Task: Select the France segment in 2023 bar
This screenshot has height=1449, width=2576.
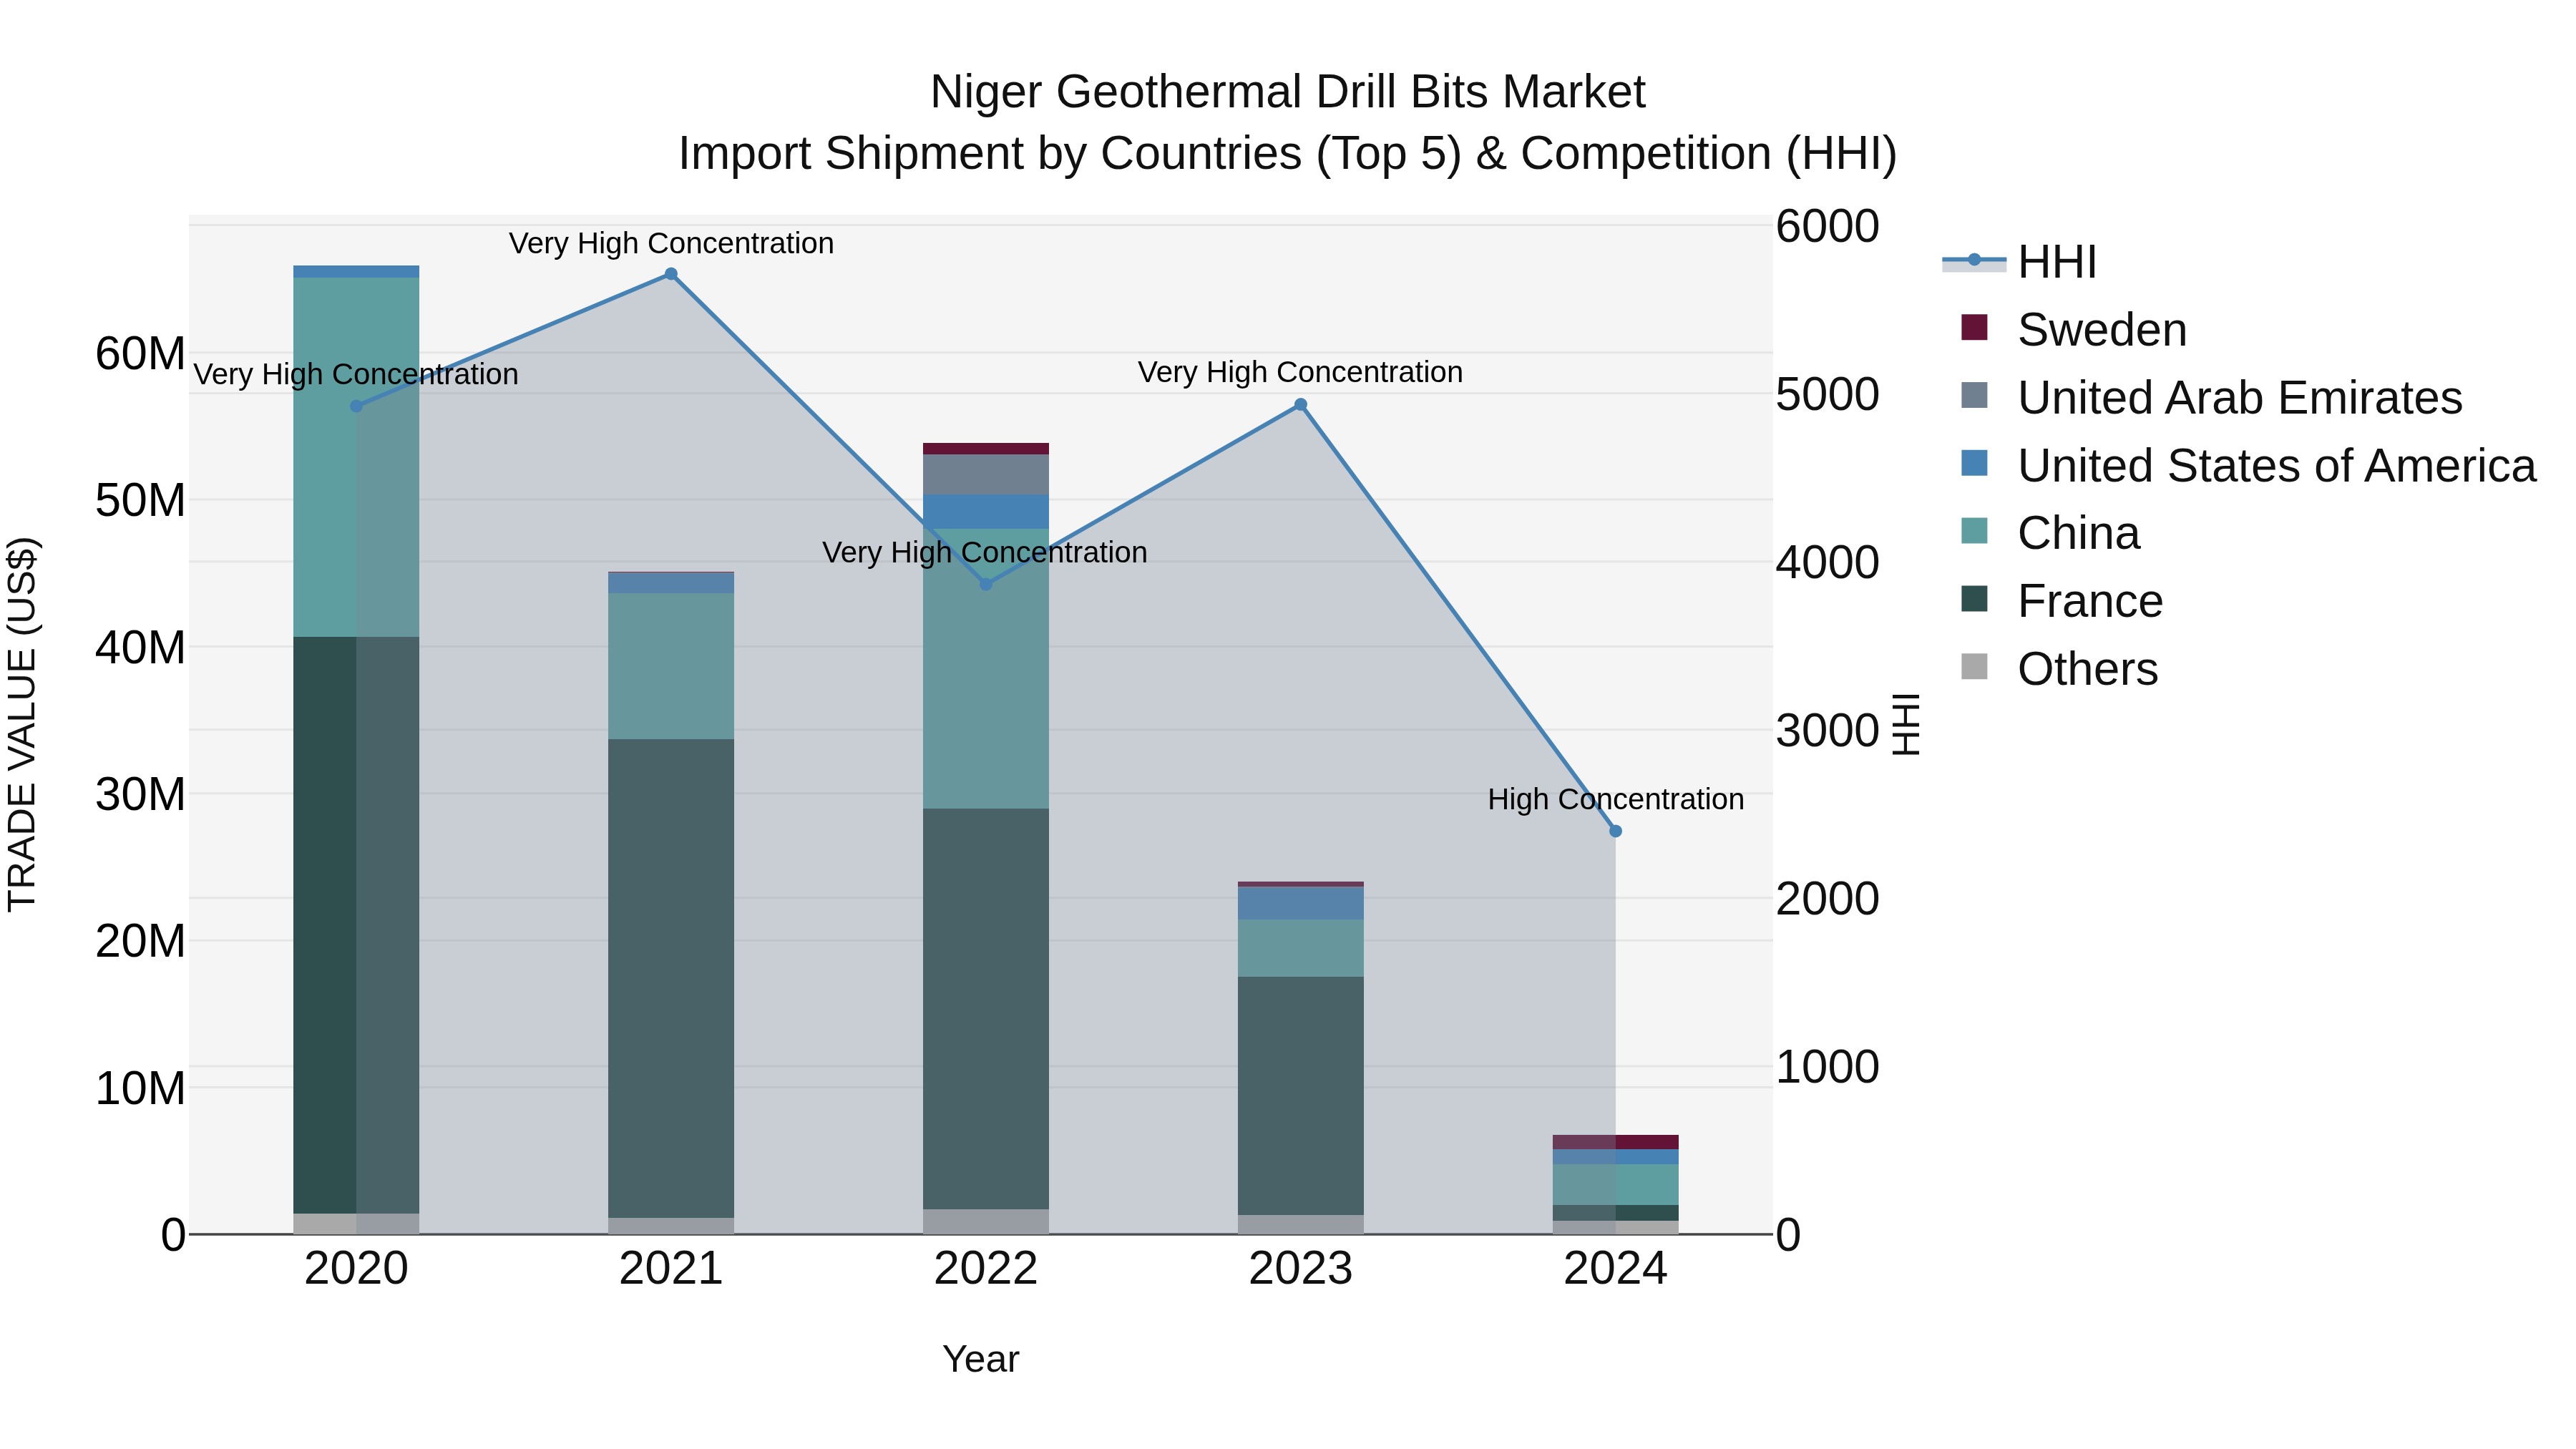Action: pyautogui.click(x=1301, y=1096)
